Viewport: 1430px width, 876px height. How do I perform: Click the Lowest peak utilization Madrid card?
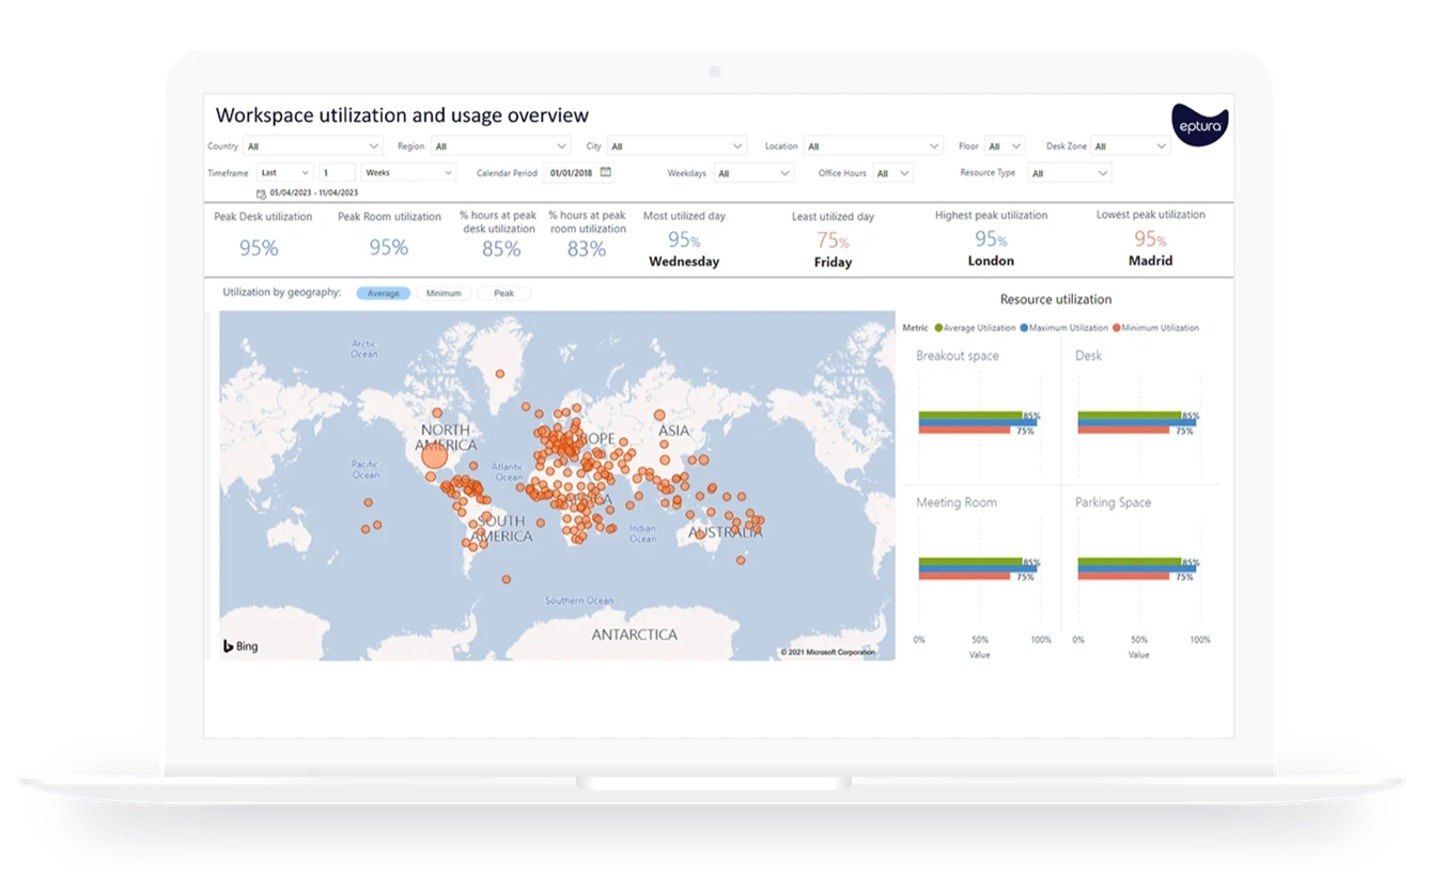coord(1150,238)
